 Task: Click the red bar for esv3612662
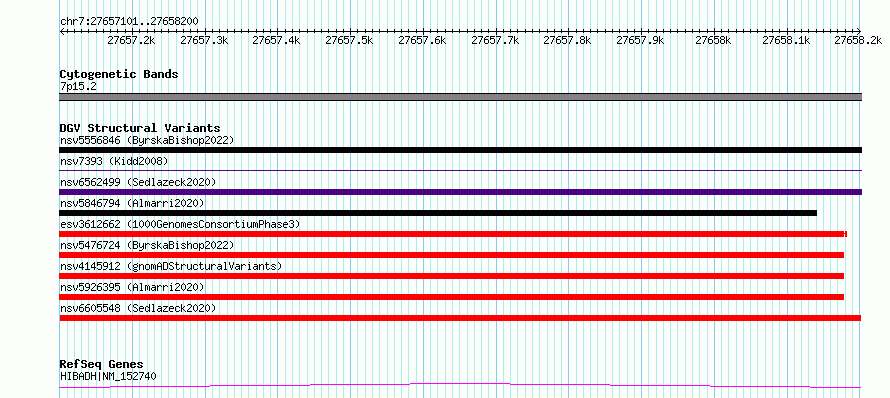pyautogui.click(x=453, y=234)
